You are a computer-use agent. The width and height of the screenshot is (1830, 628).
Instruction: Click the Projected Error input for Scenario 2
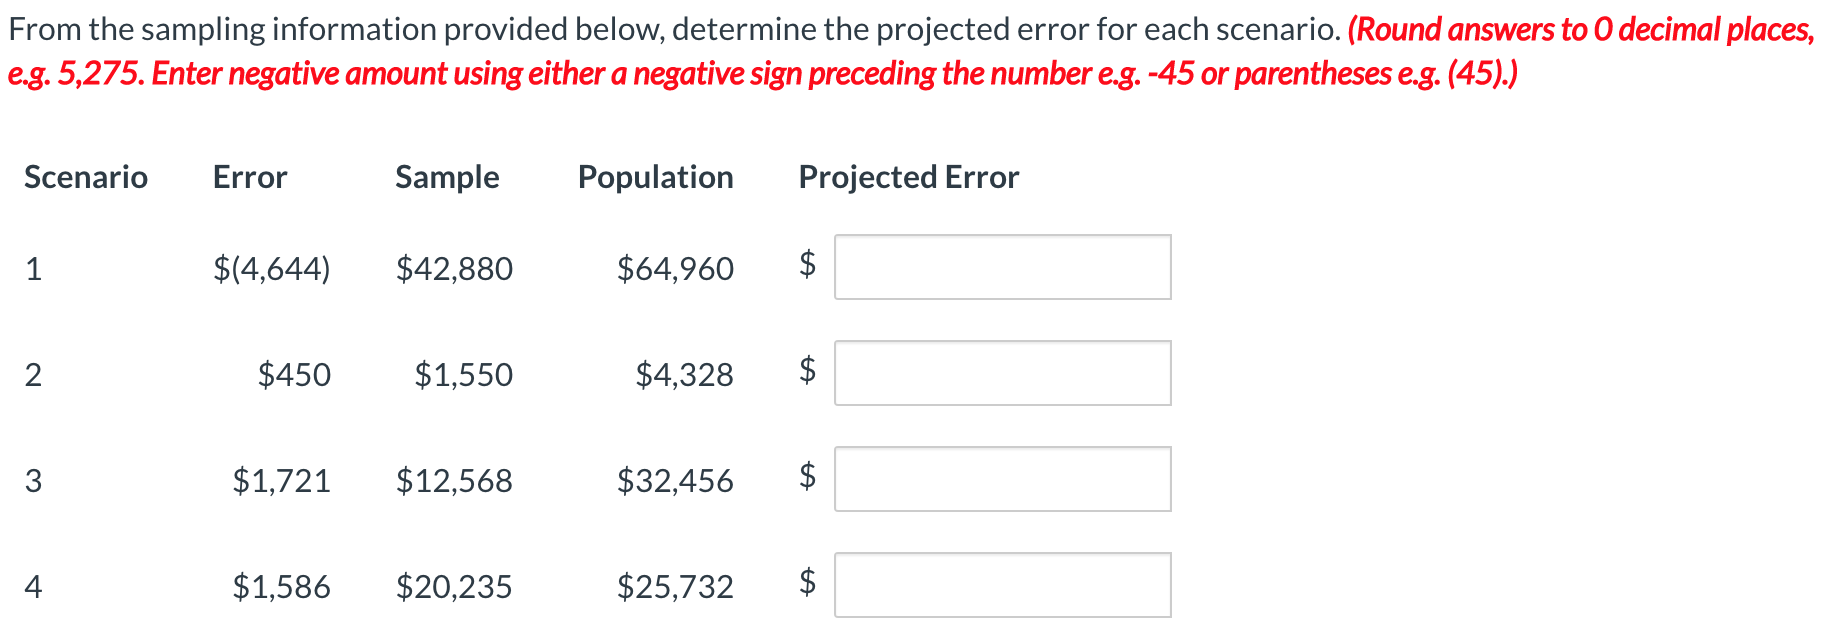click(x=1002, y=373)
